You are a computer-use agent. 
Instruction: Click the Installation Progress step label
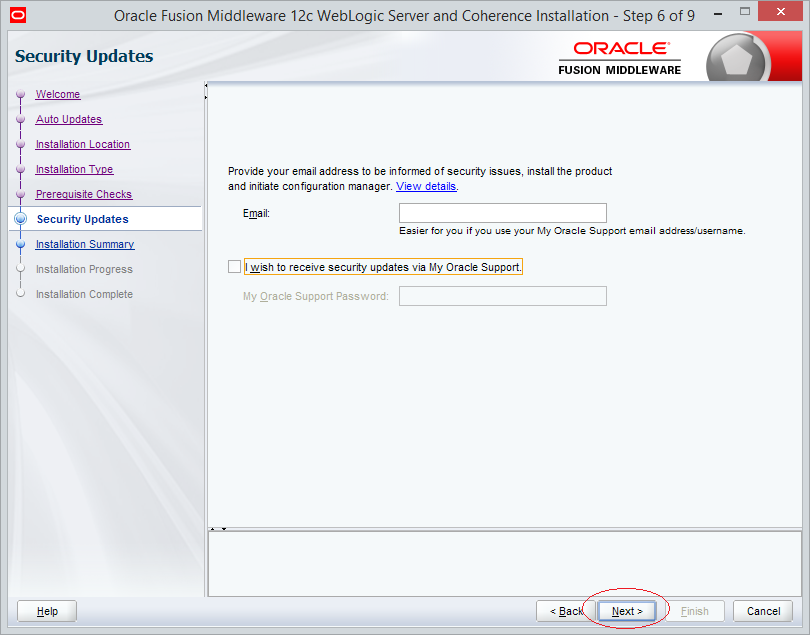tap(84, 269)
